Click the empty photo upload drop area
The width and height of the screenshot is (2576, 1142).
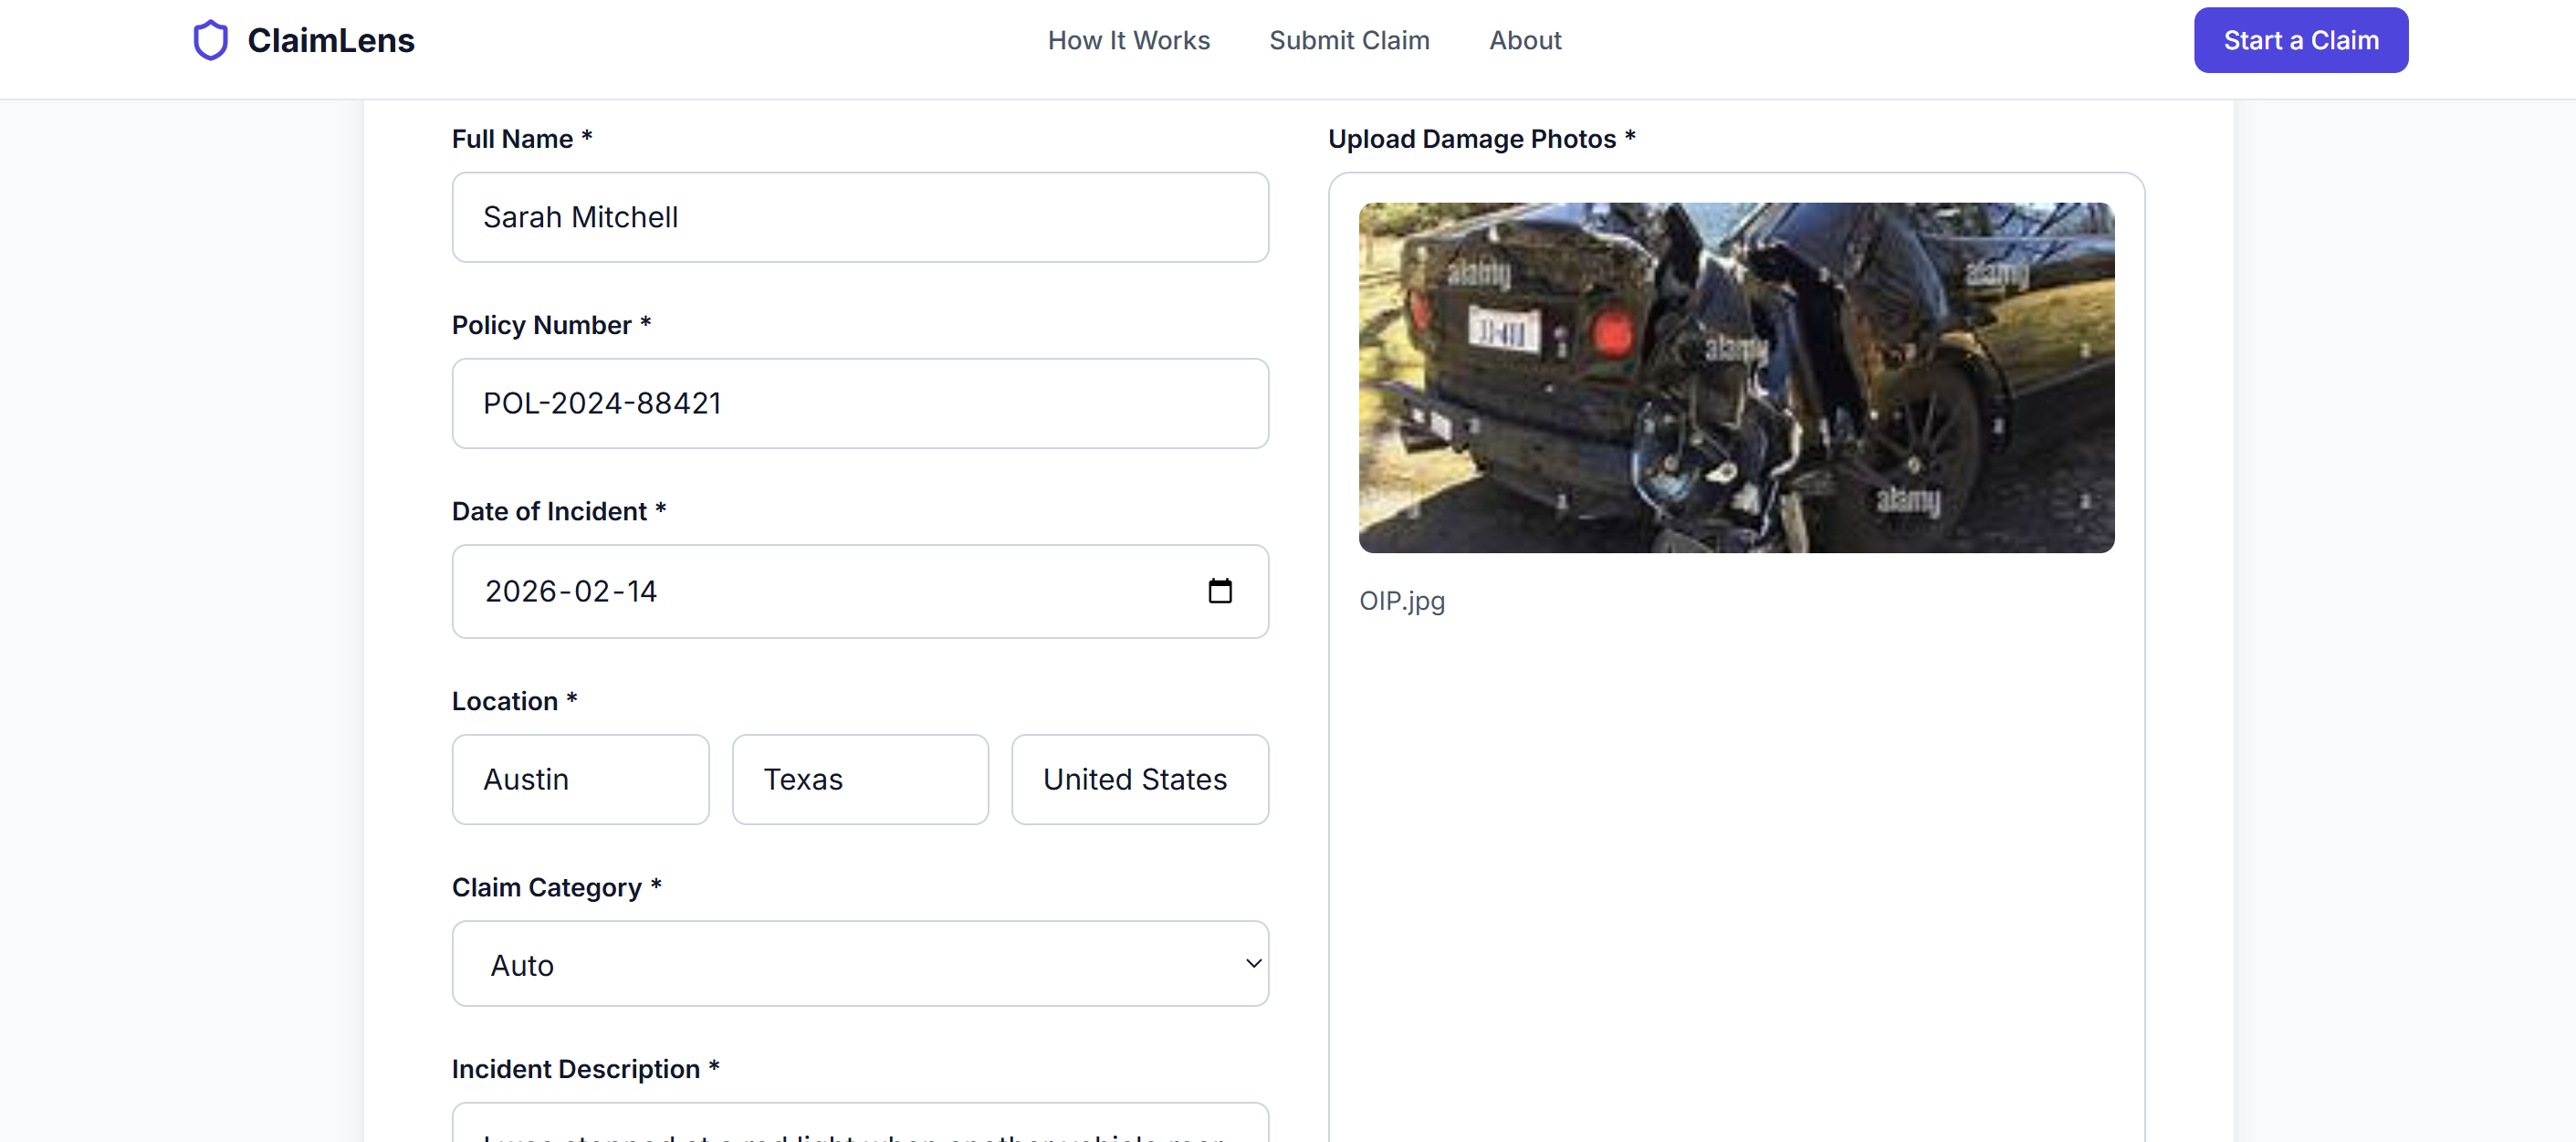pyautogui.click(x=1735, y=870)
